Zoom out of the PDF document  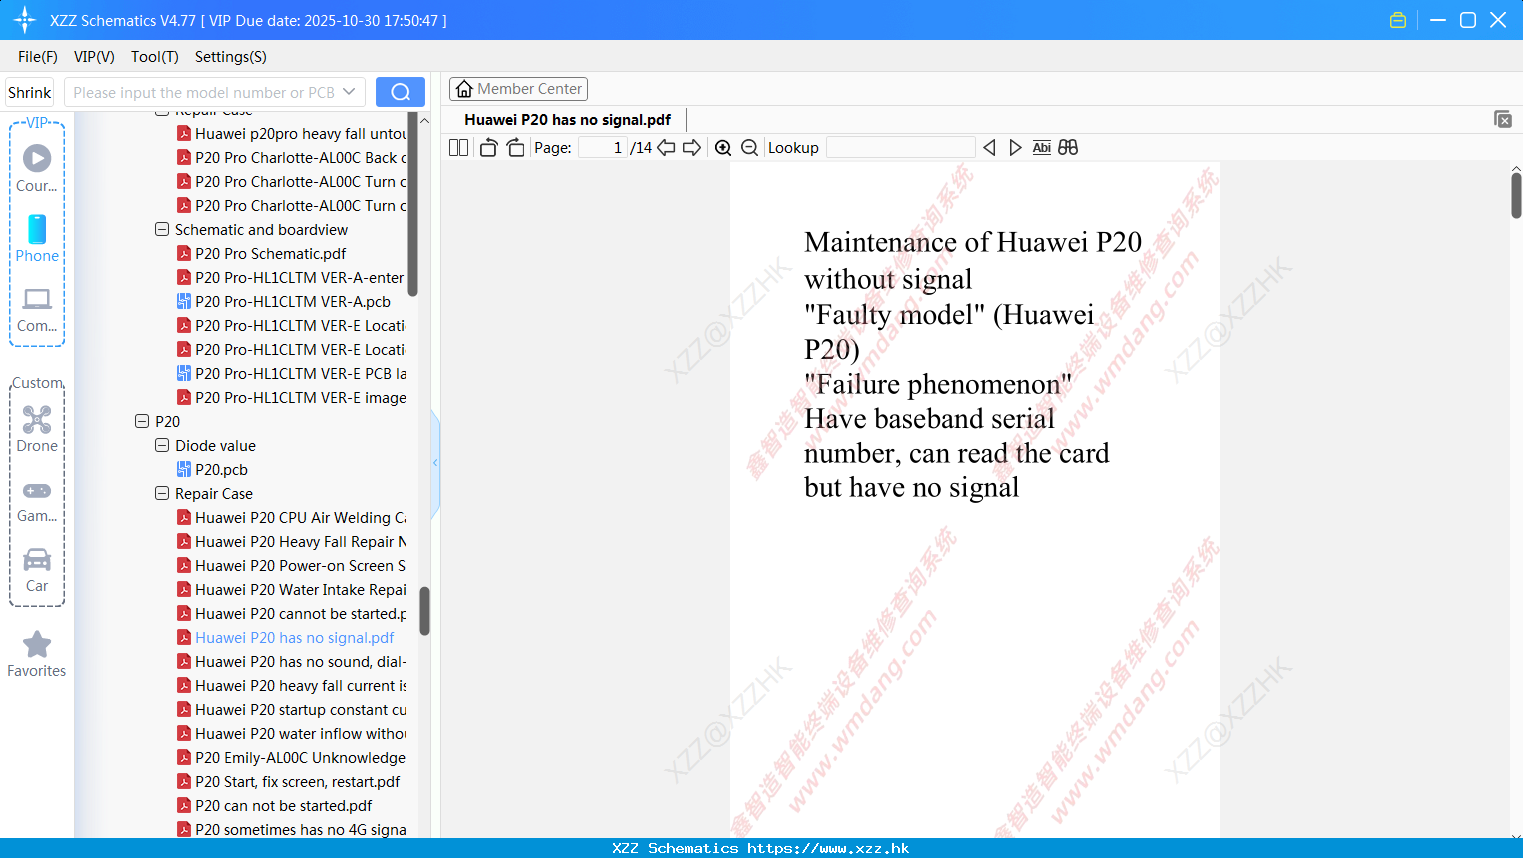click(750, 148)
